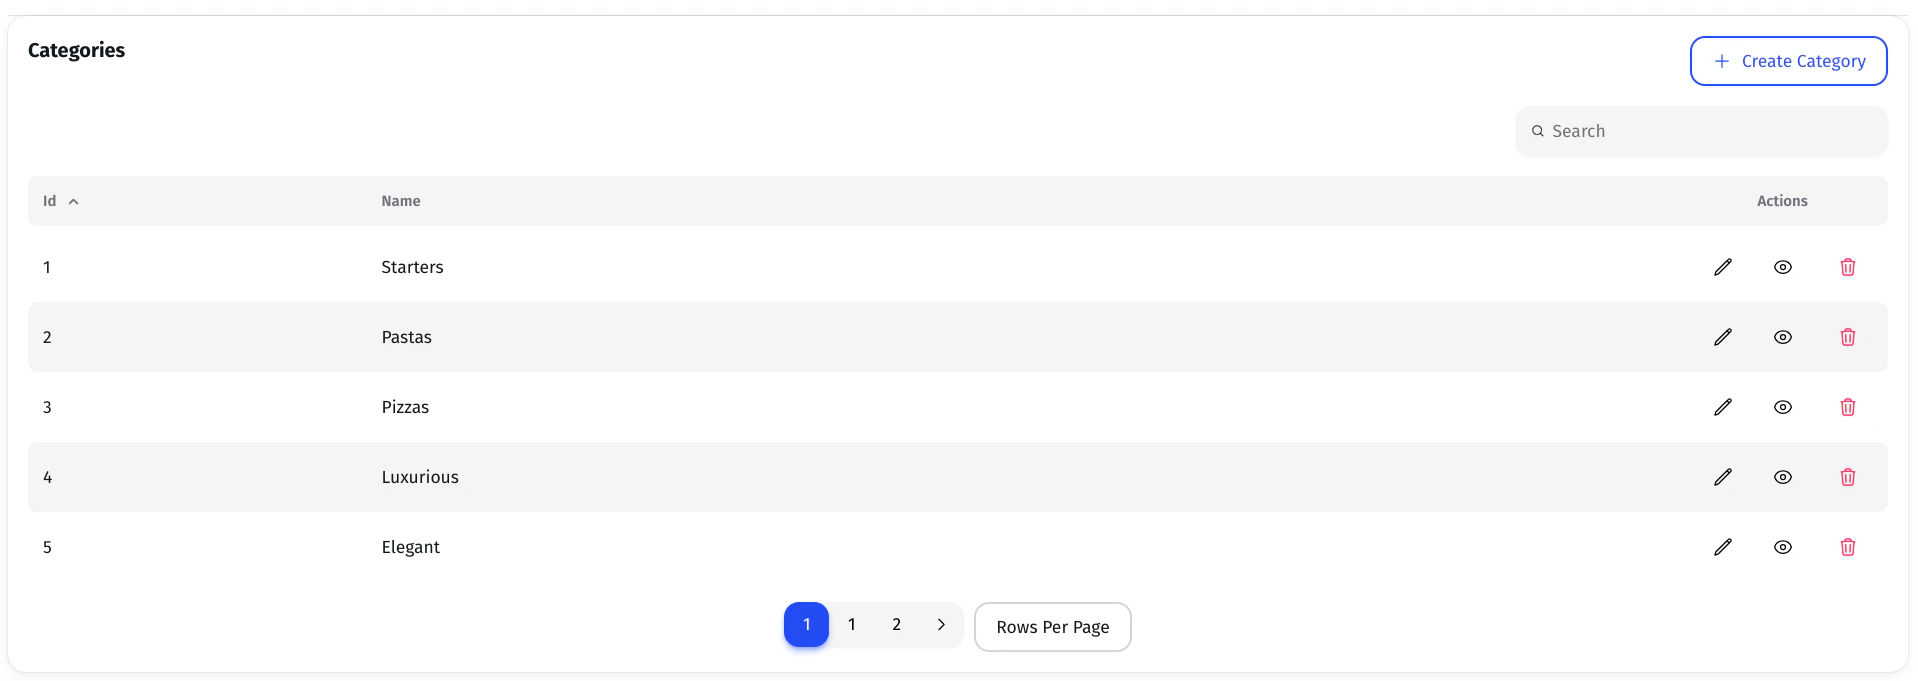This screenshot has height=681, width=1918.
Task: Click the trash icon for Luxurious
Action: pyautogui.click(x=1847, y=477)
